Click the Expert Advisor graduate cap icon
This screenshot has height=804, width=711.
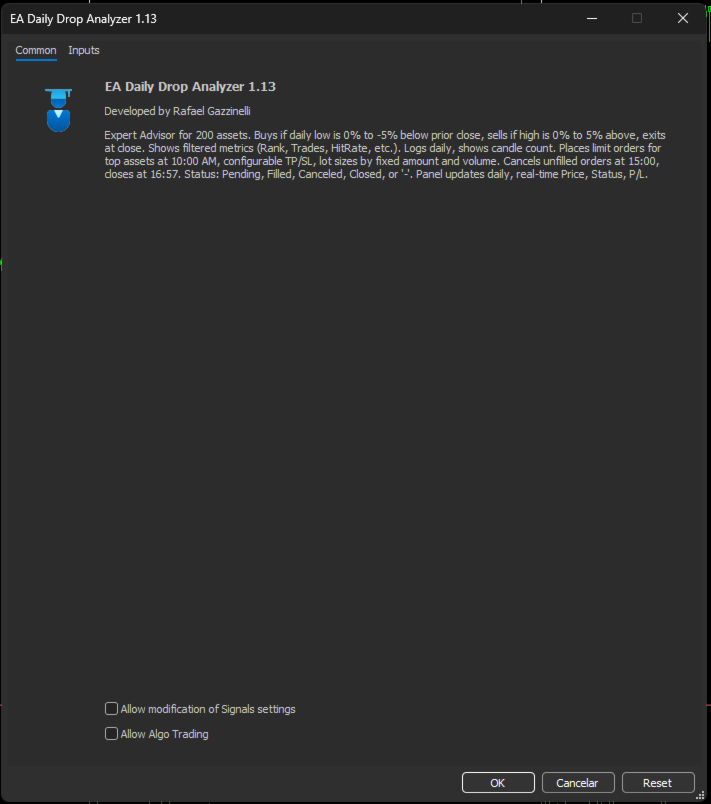point(58,110)
